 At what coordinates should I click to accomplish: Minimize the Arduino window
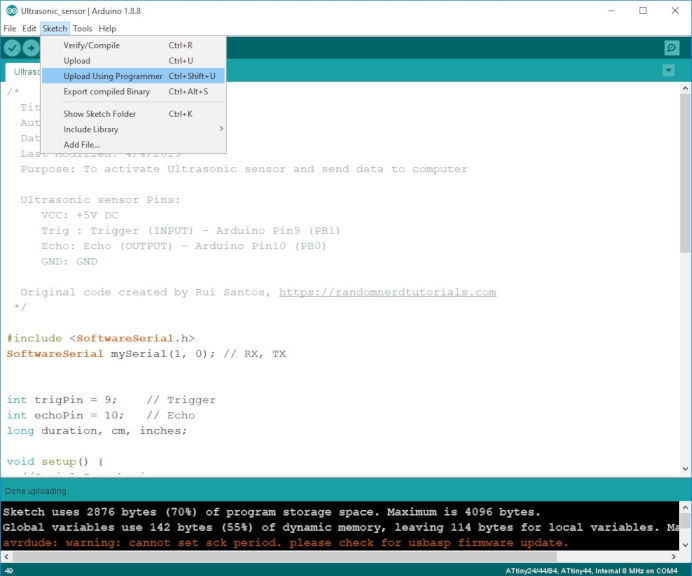click(612, 11)
